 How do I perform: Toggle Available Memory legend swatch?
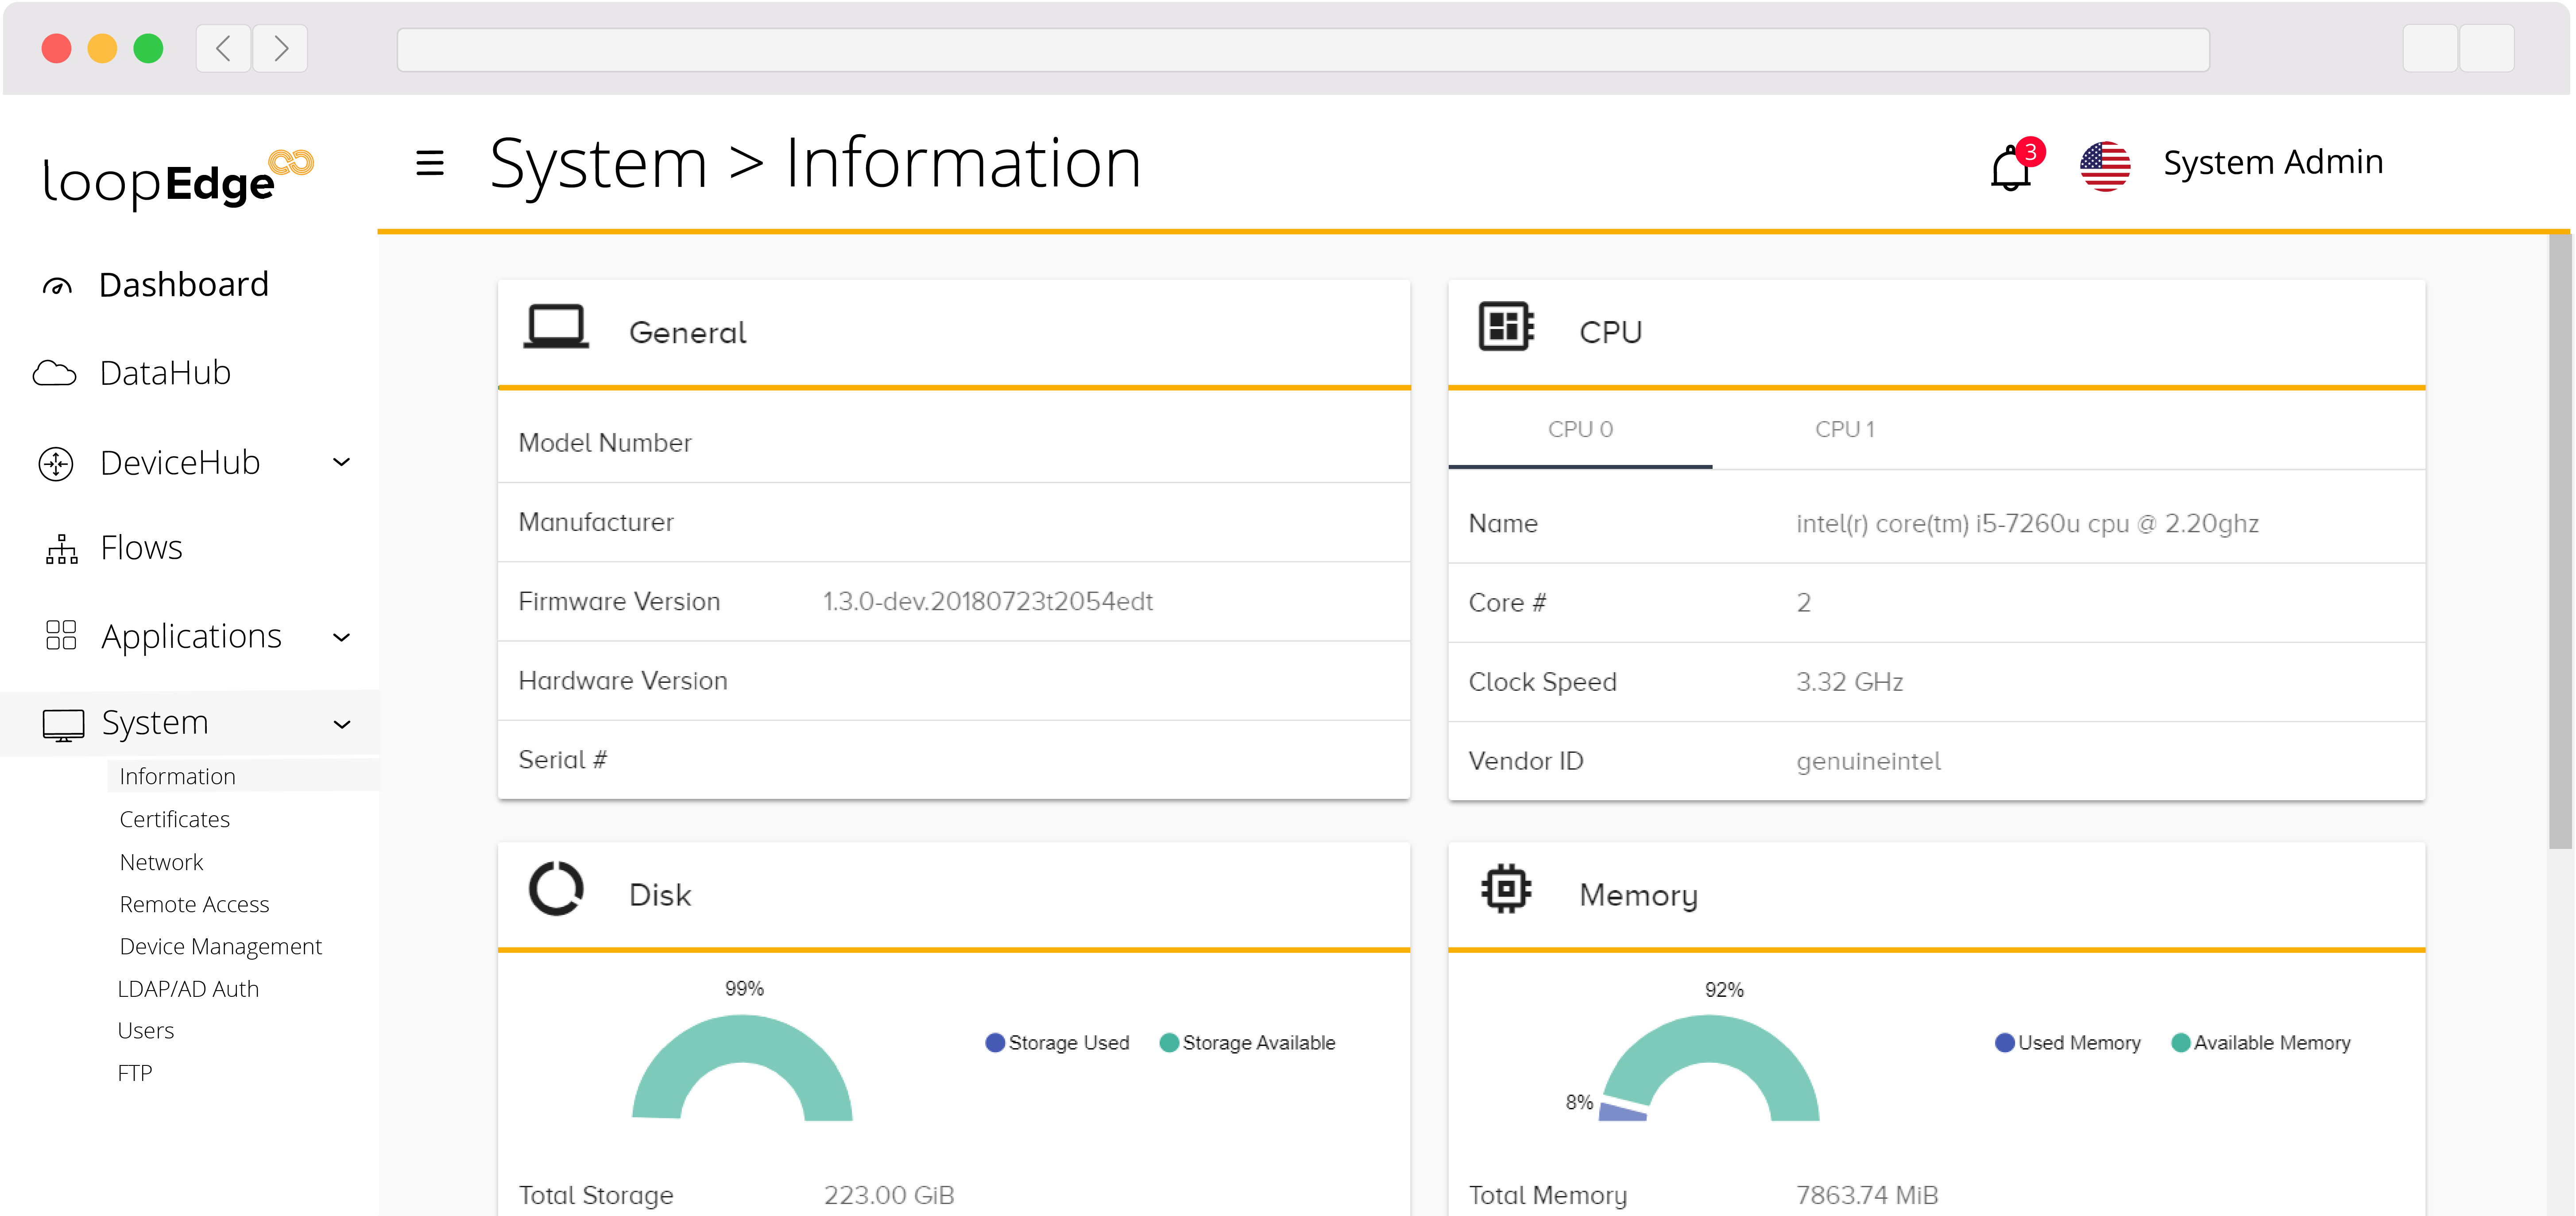2181,1043
